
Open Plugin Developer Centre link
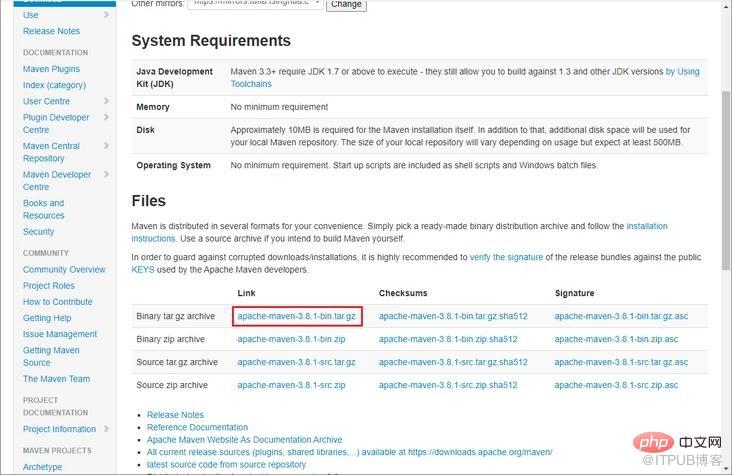56,123
